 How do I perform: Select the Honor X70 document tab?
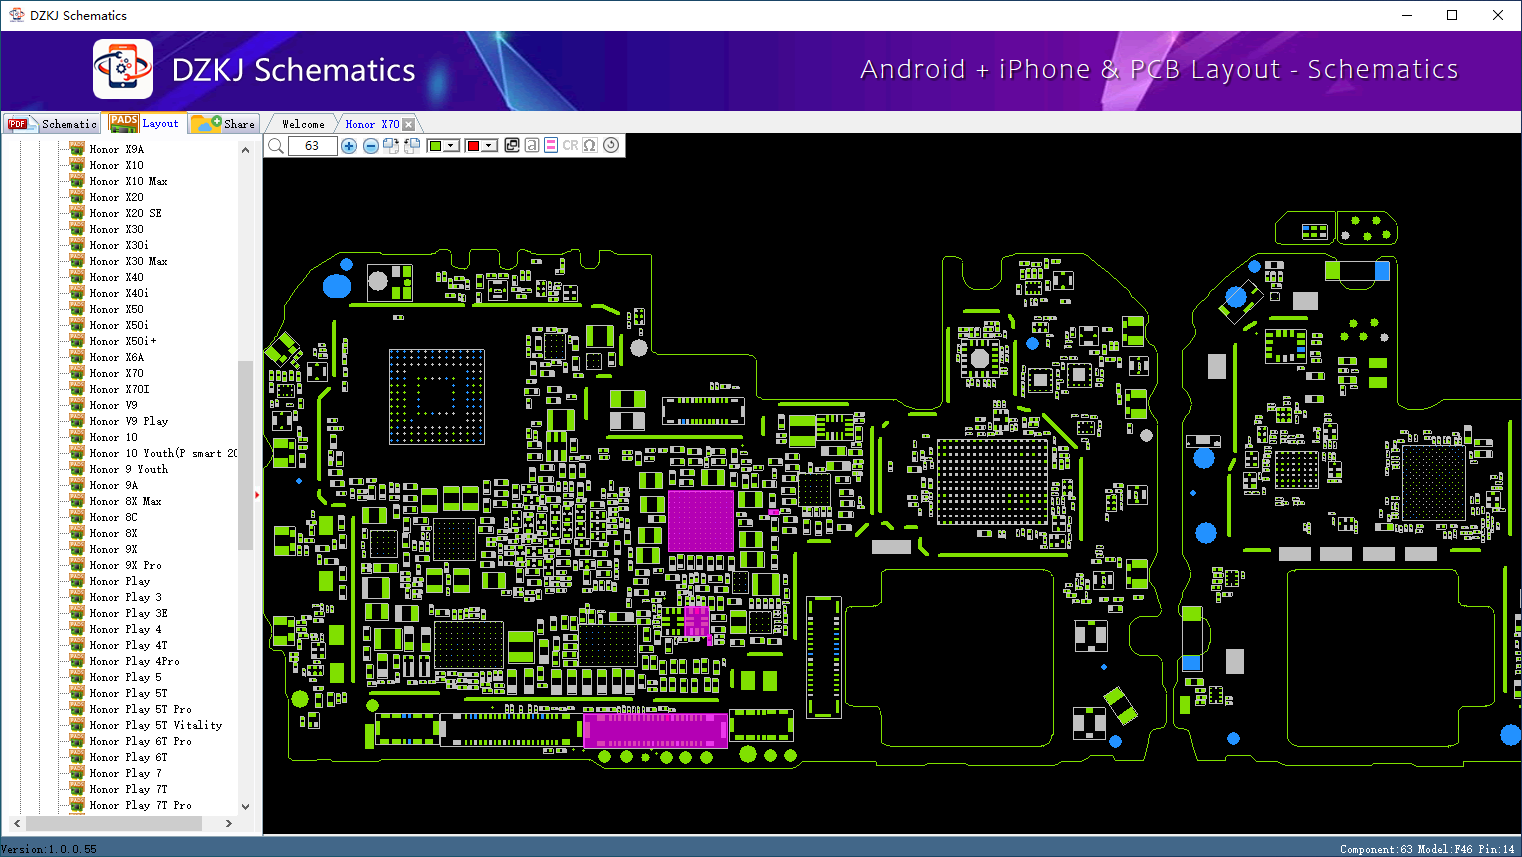pyautogui.click(x=372, y=124)
